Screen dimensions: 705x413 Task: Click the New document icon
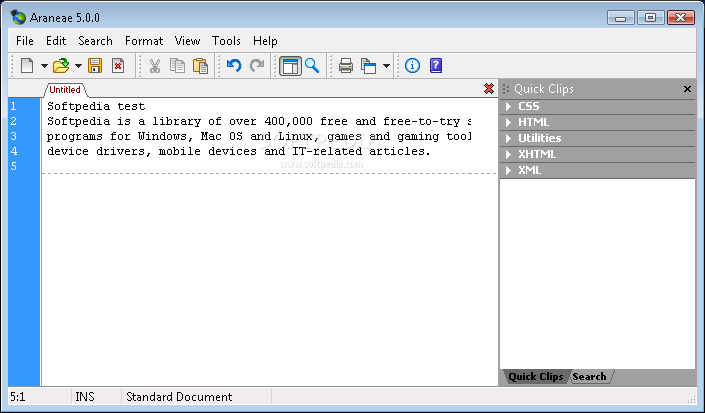pyautogui.click(x=27, y=66)
